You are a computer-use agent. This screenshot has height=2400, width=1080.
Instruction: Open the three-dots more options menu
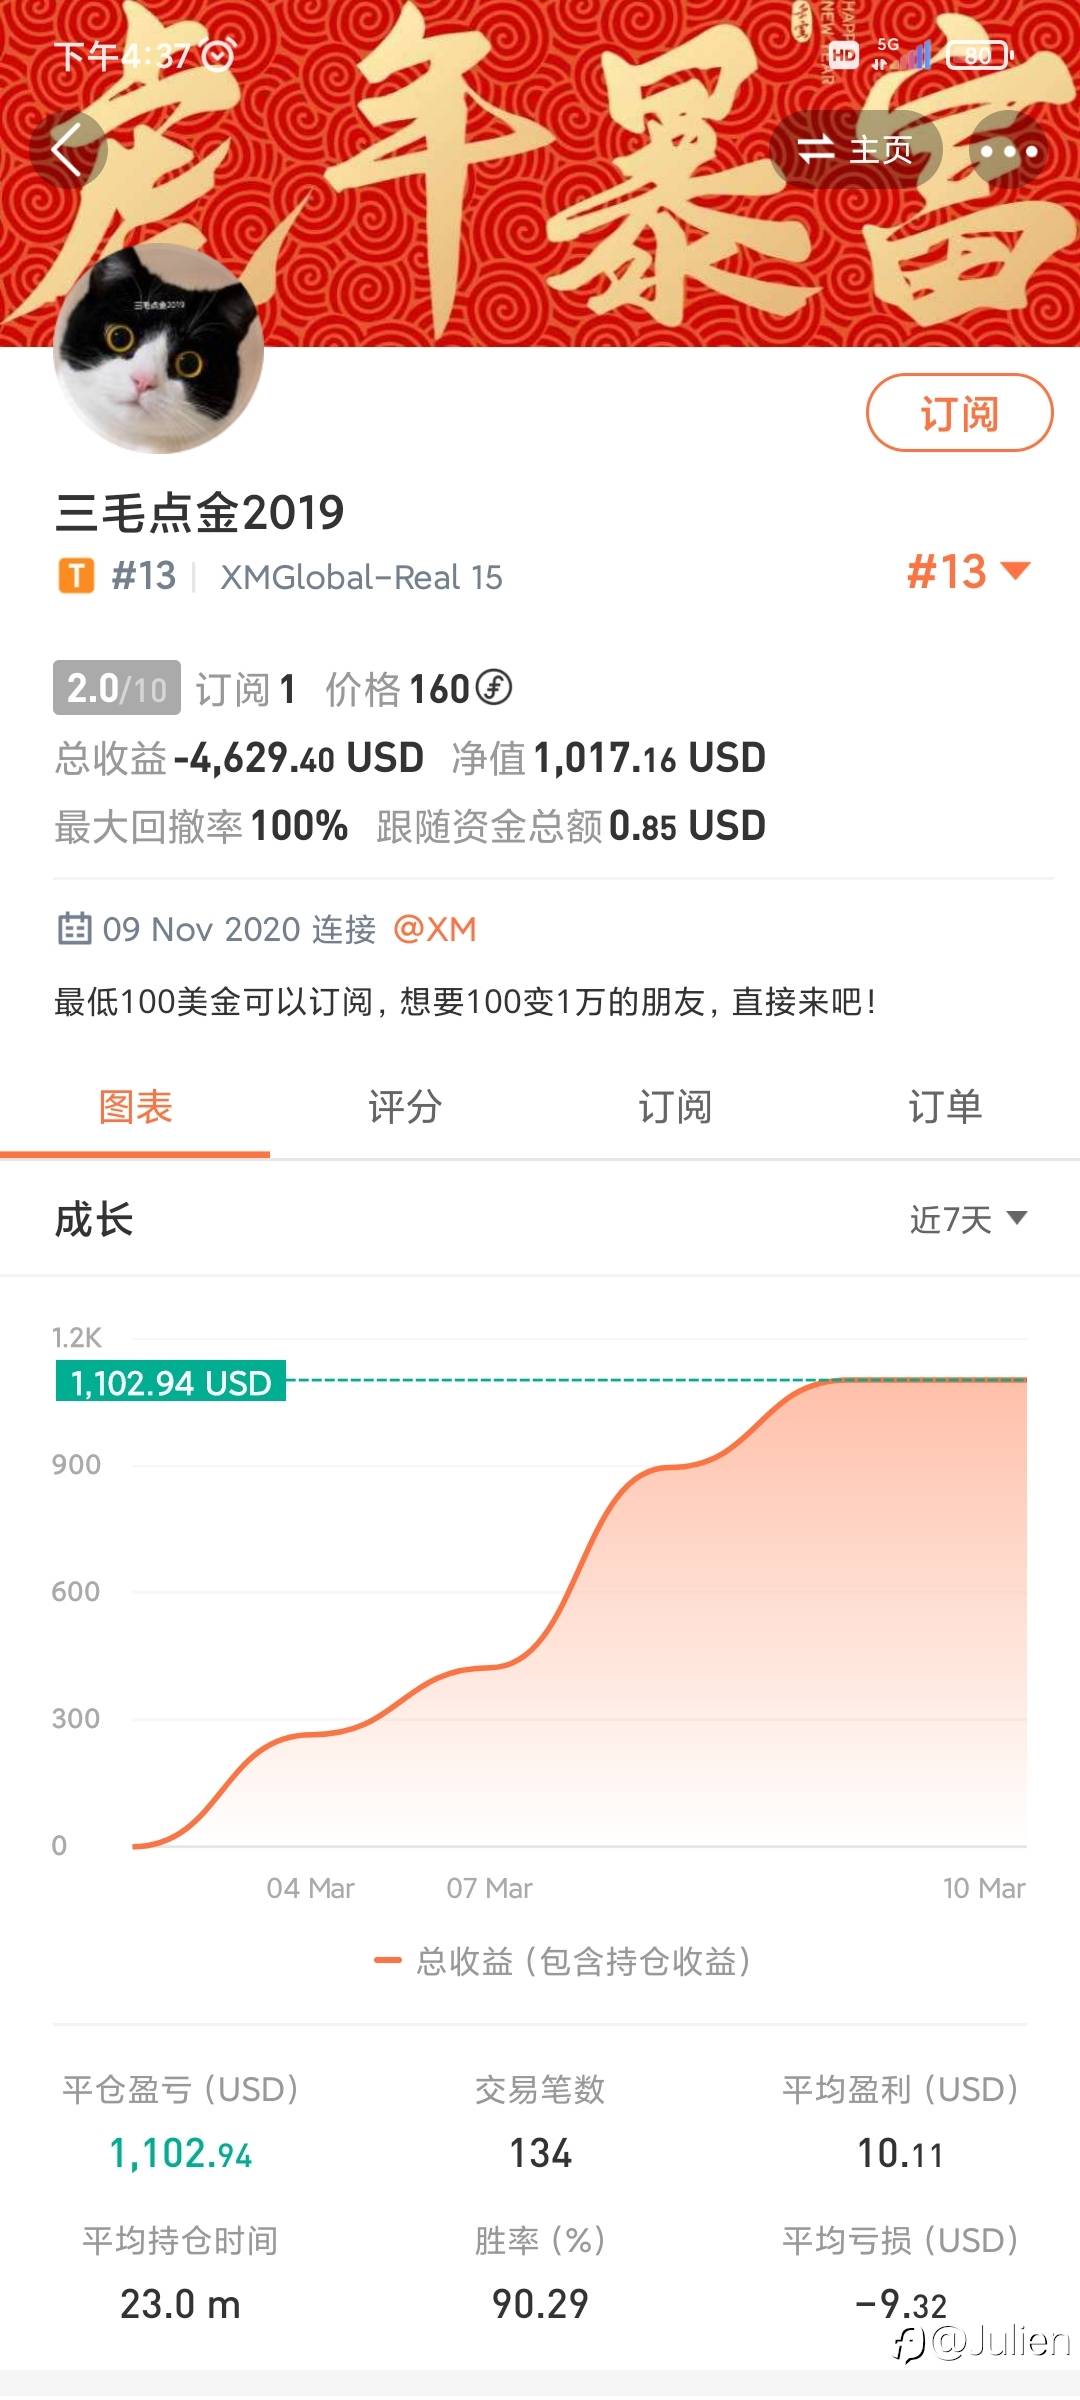(1008, 151)
